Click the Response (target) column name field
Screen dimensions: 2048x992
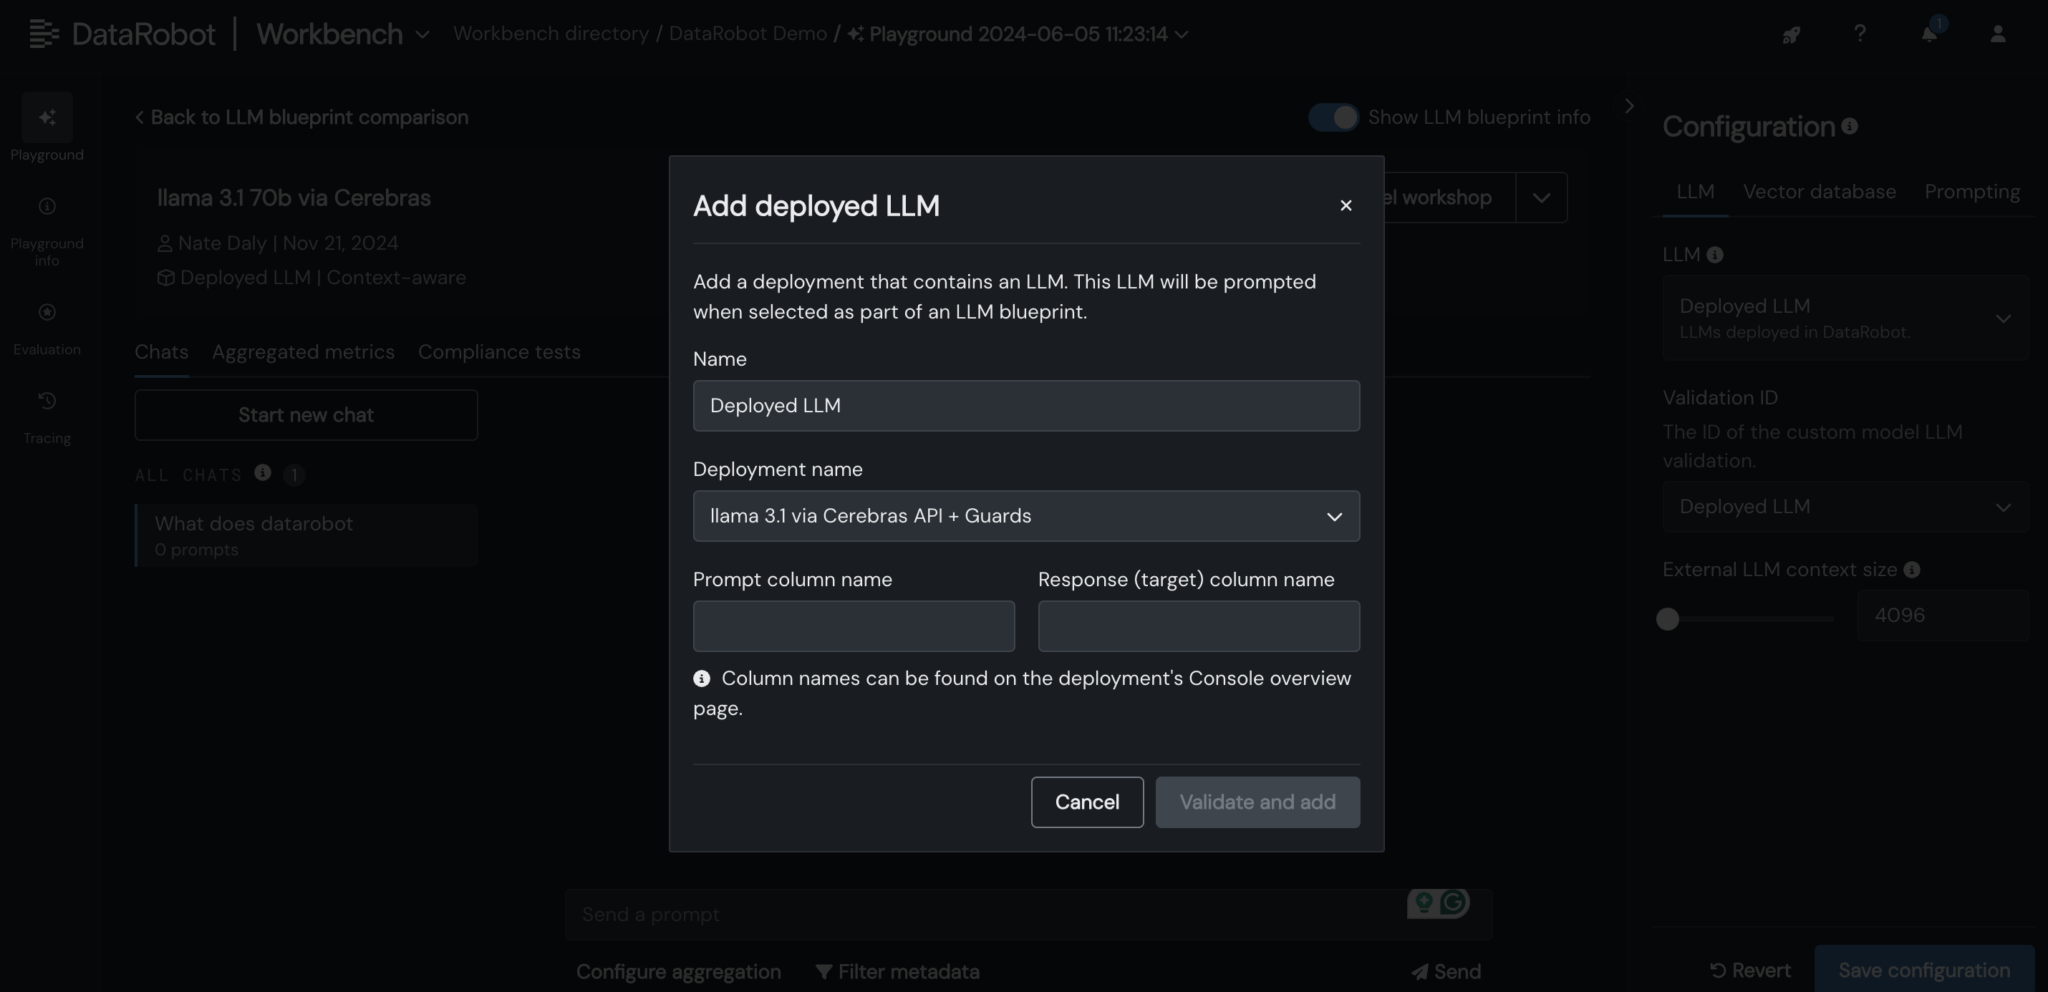[1198, 626]
